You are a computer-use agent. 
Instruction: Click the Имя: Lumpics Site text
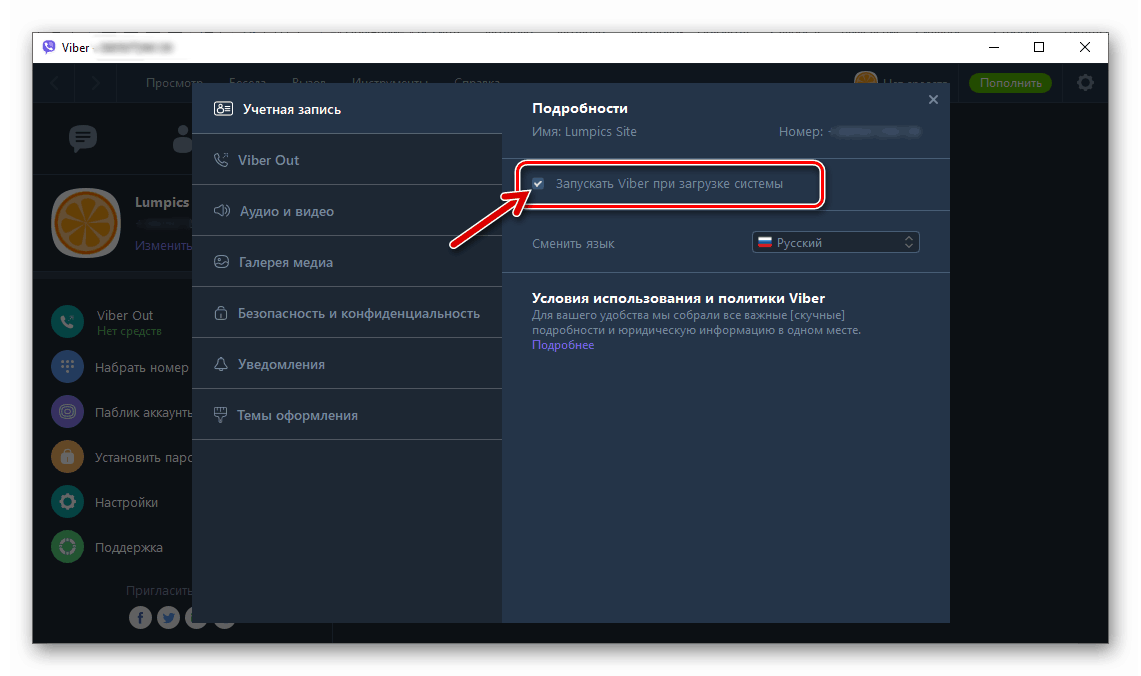(x=584, y=132)
